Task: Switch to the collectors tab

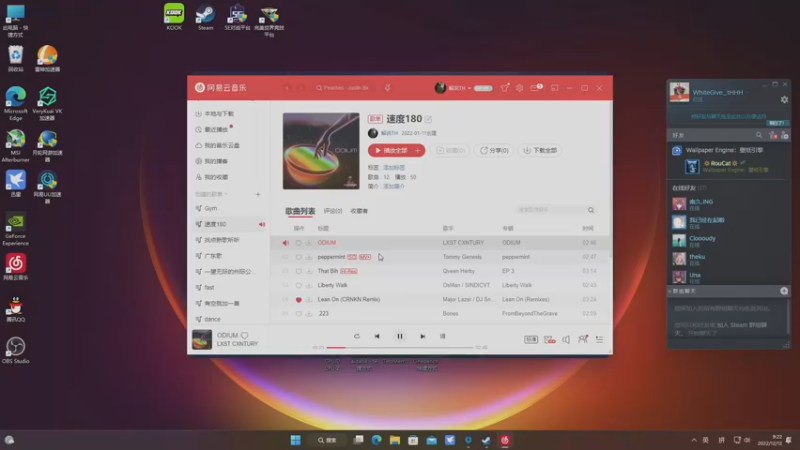Action: (x=359, y=211)
